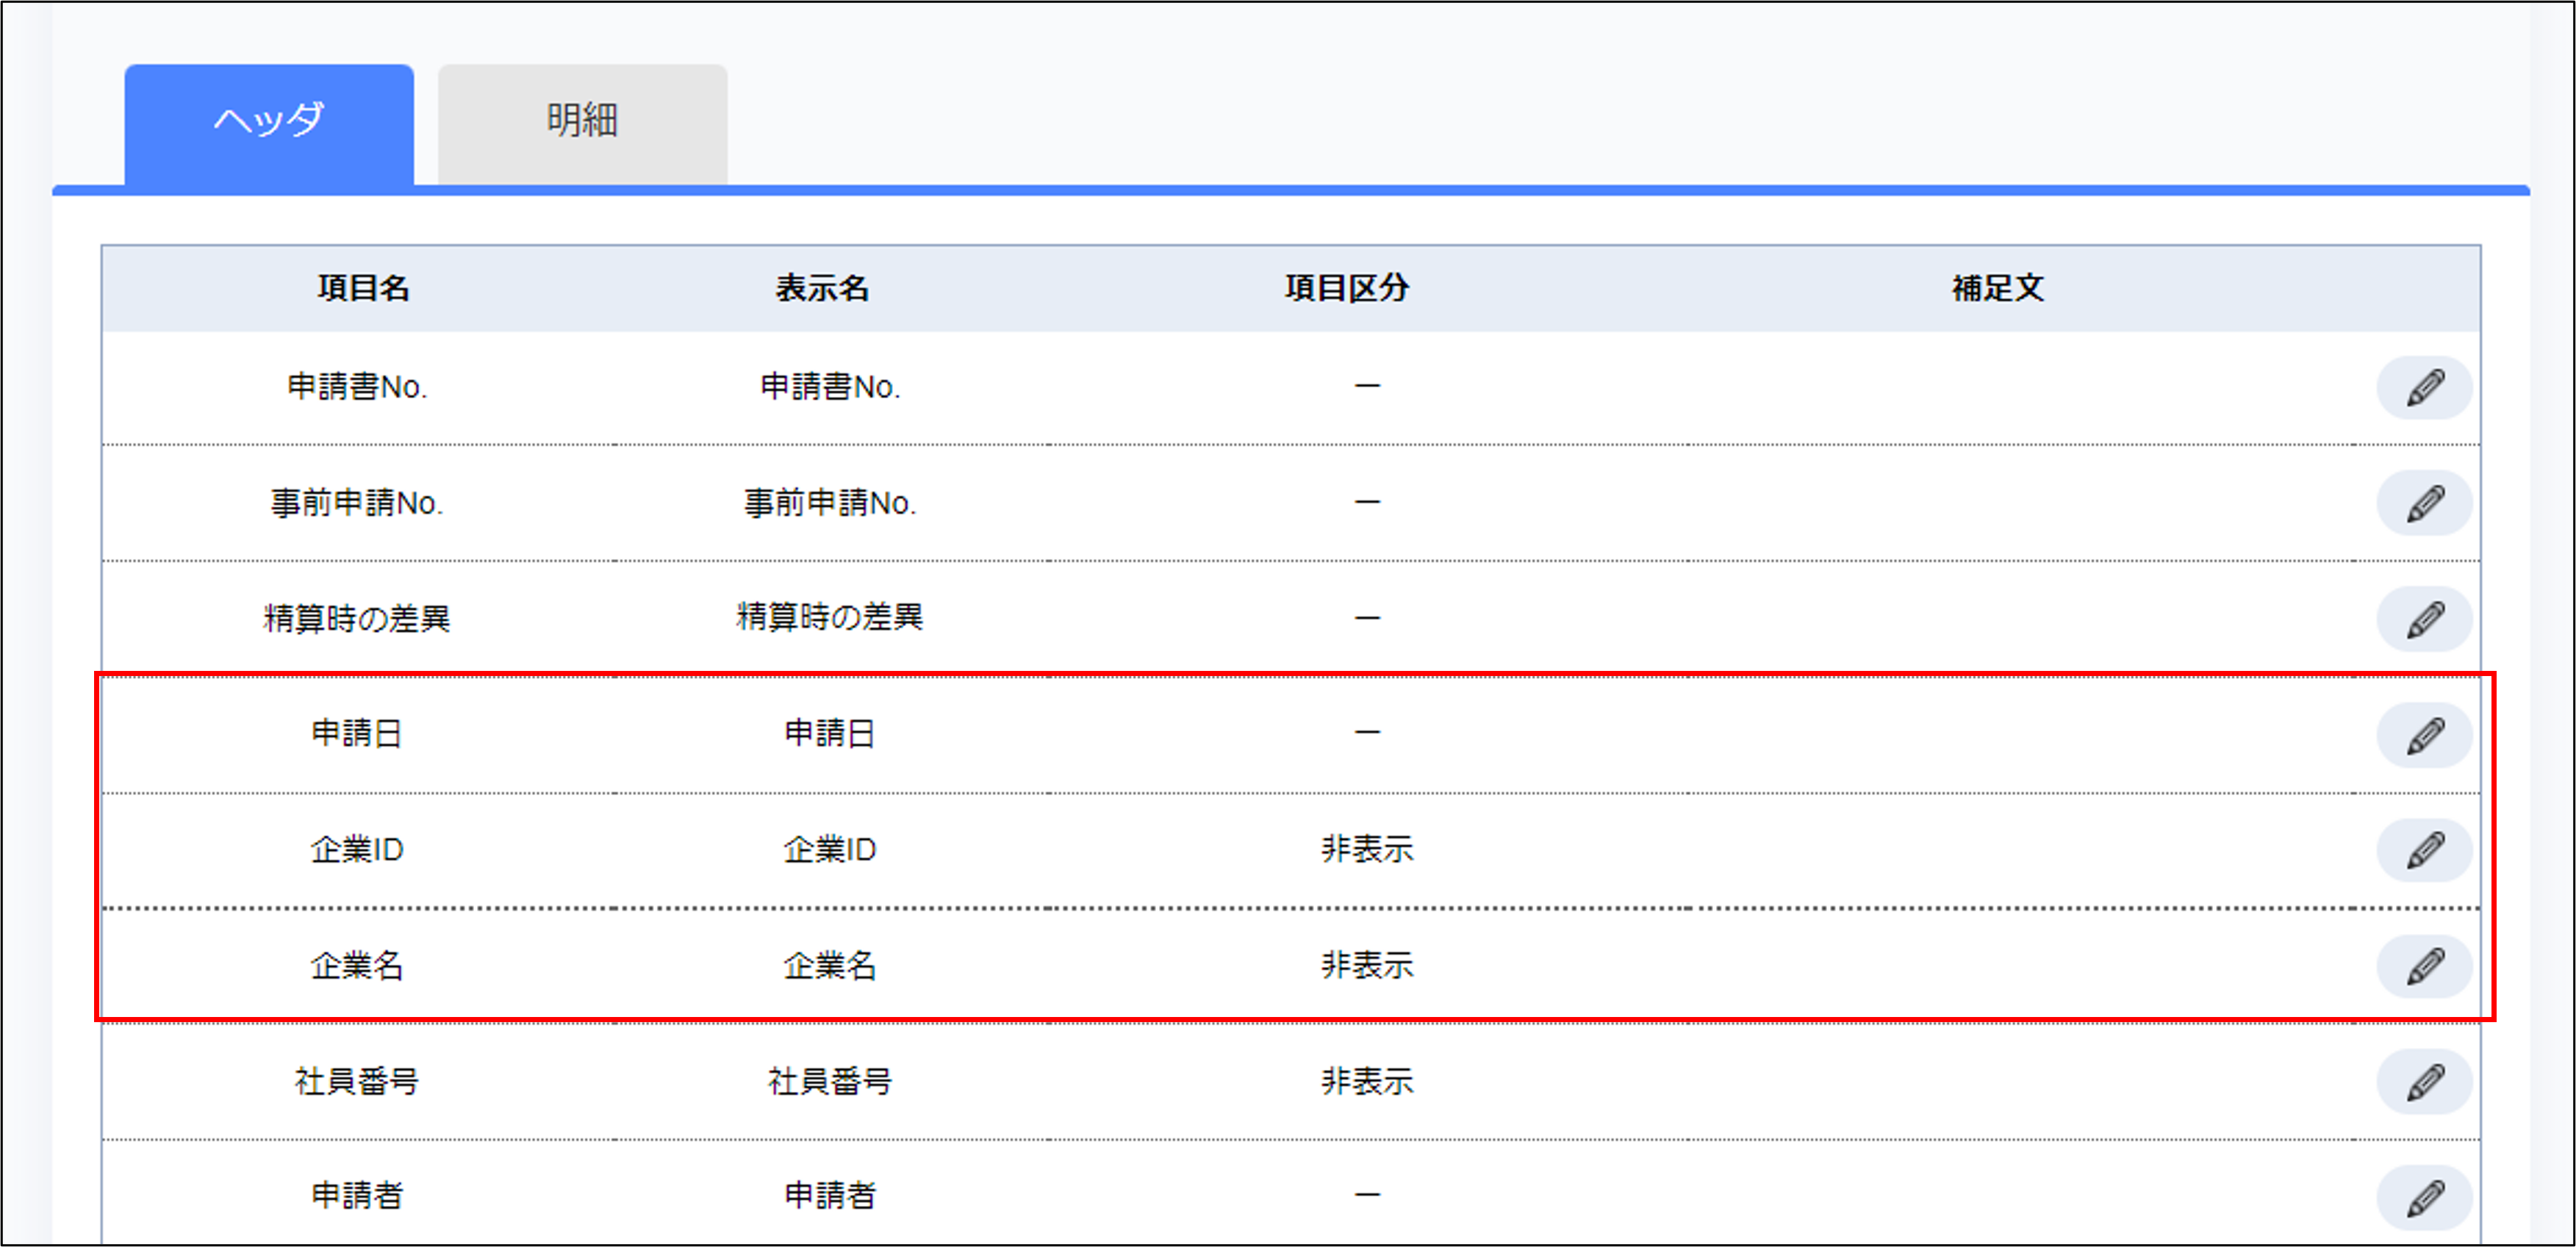Select the 非表示 value in 企業ID row
The width and height of the screenshot is (2576, 1247).
[1367, 849]
